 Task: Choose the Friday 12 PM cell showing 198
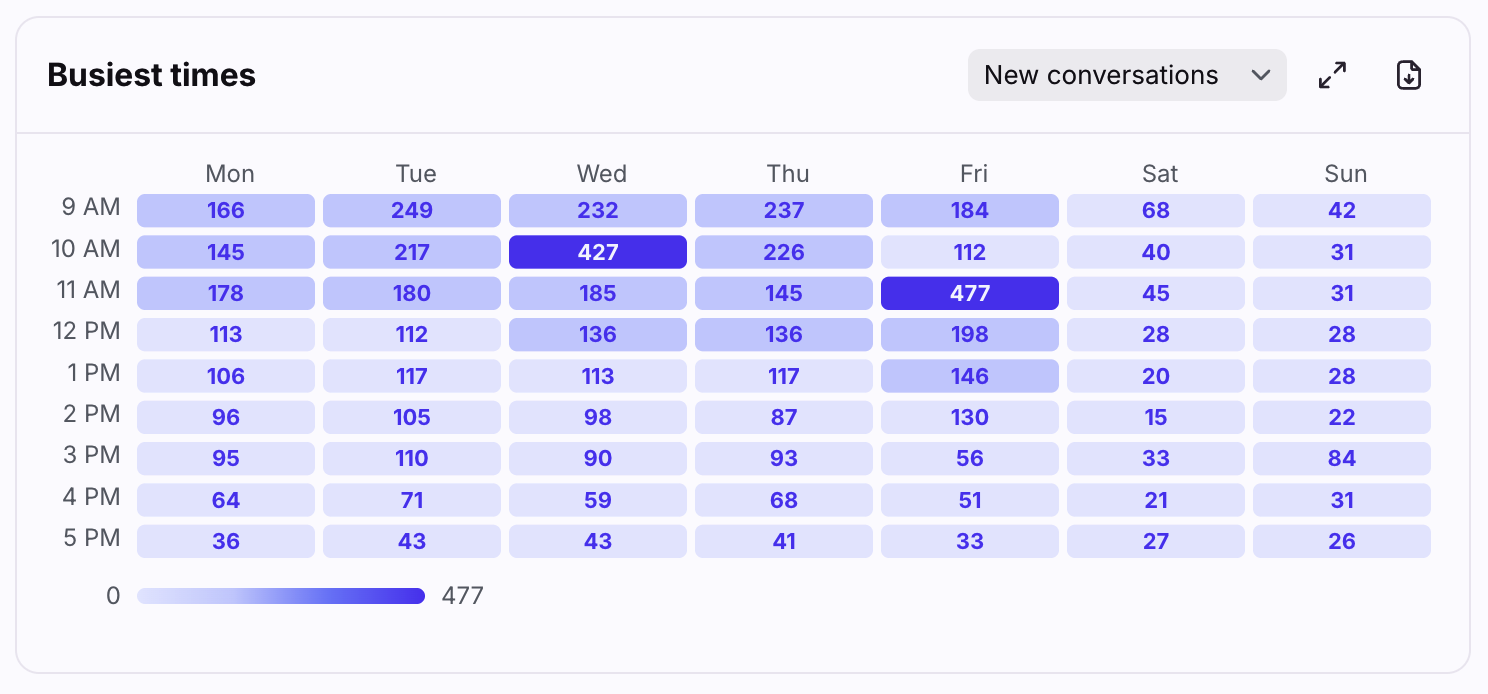[x=970, y=335]
